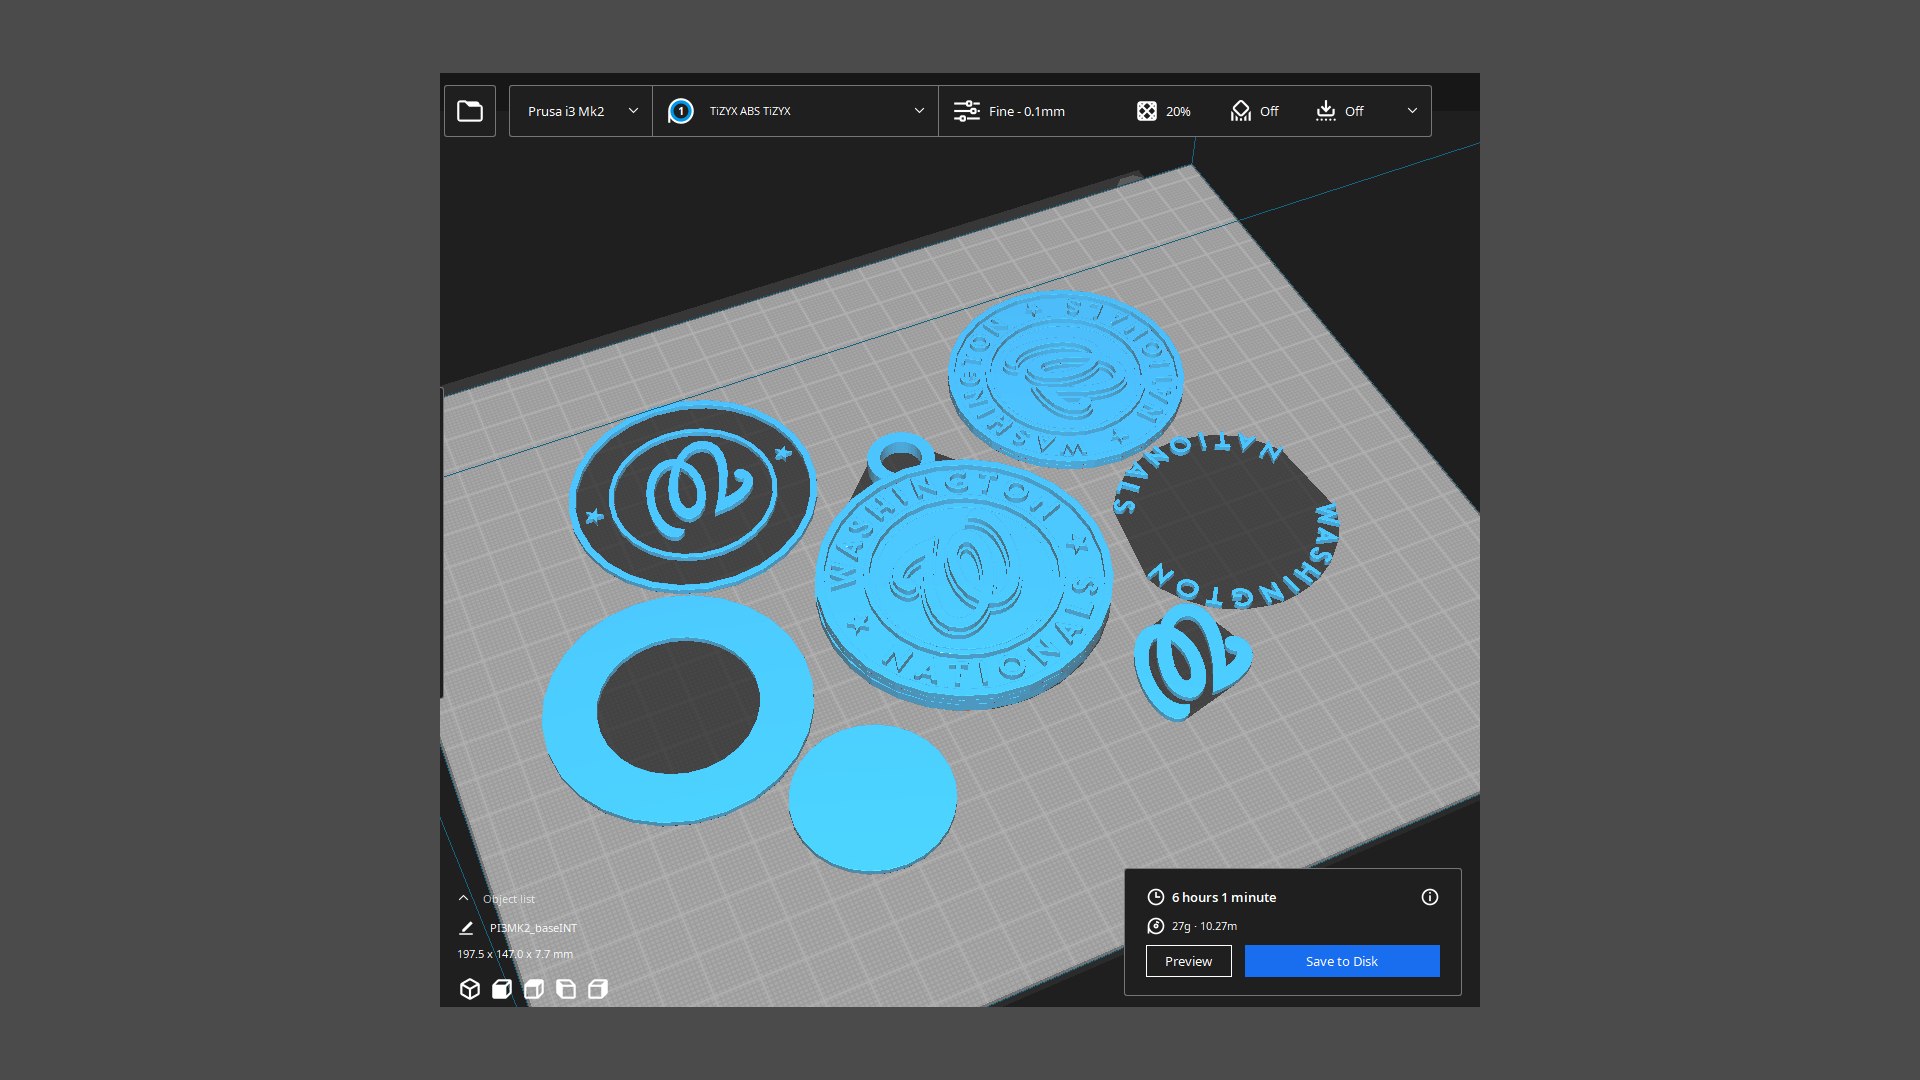Click the clock icon beside the print time
1920x1080 pixels.
click(1156, 897)
